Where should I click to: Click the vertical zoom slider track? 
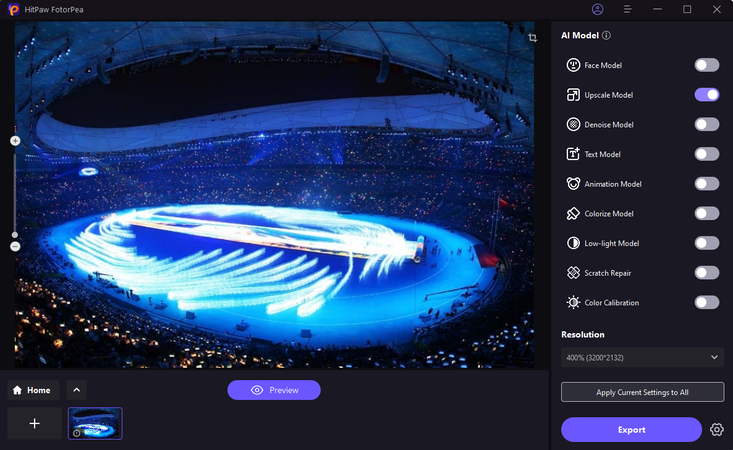15,193
